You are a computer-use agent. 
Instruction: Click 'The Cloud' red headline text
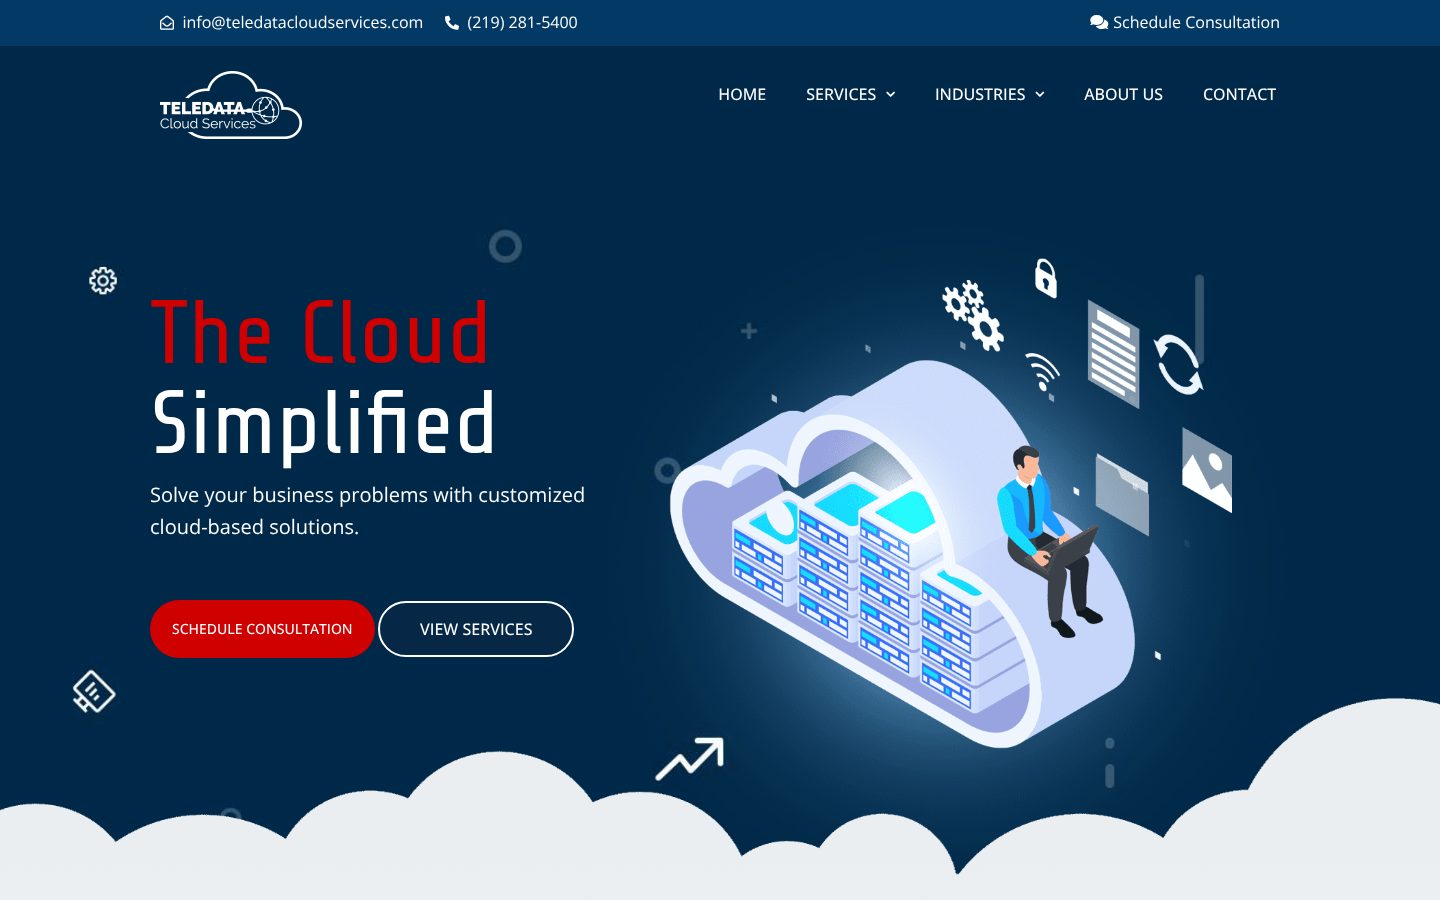coord(320,333)
